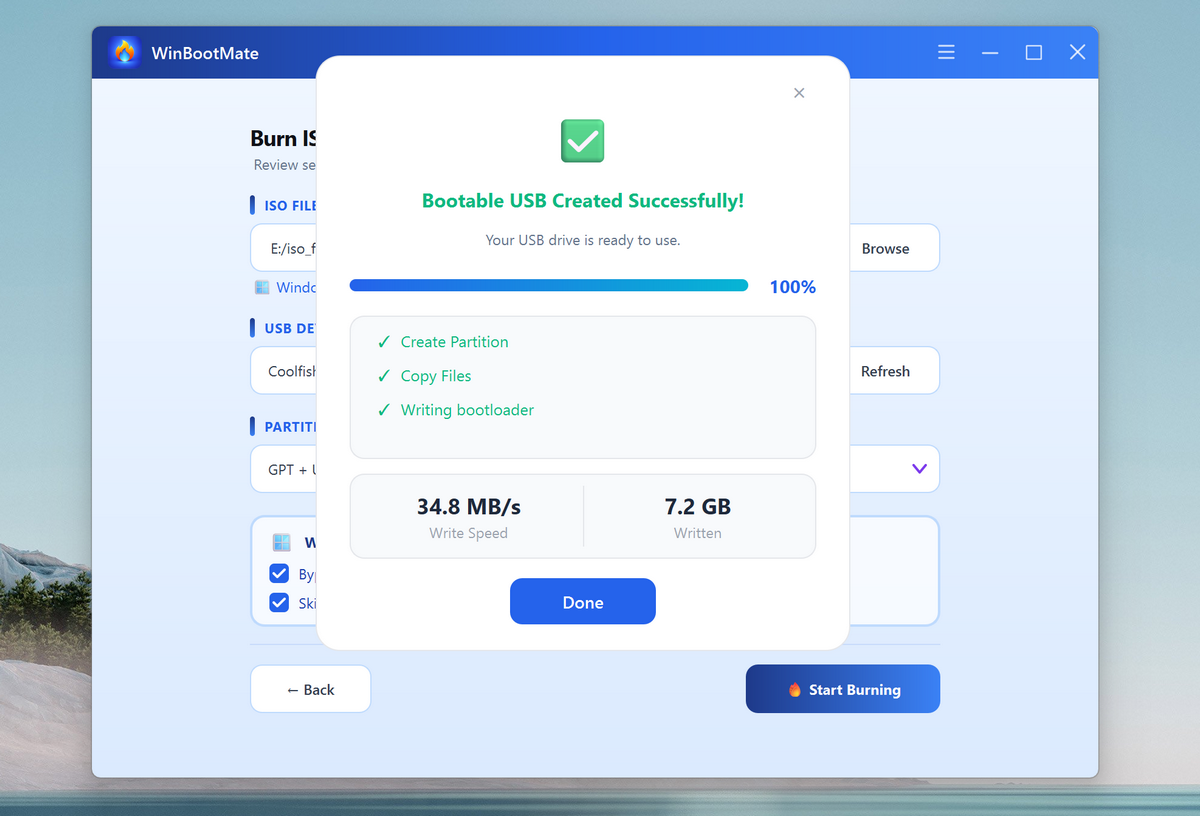Expand the partition scheme dropdown arrow

[x=919, y=469]
